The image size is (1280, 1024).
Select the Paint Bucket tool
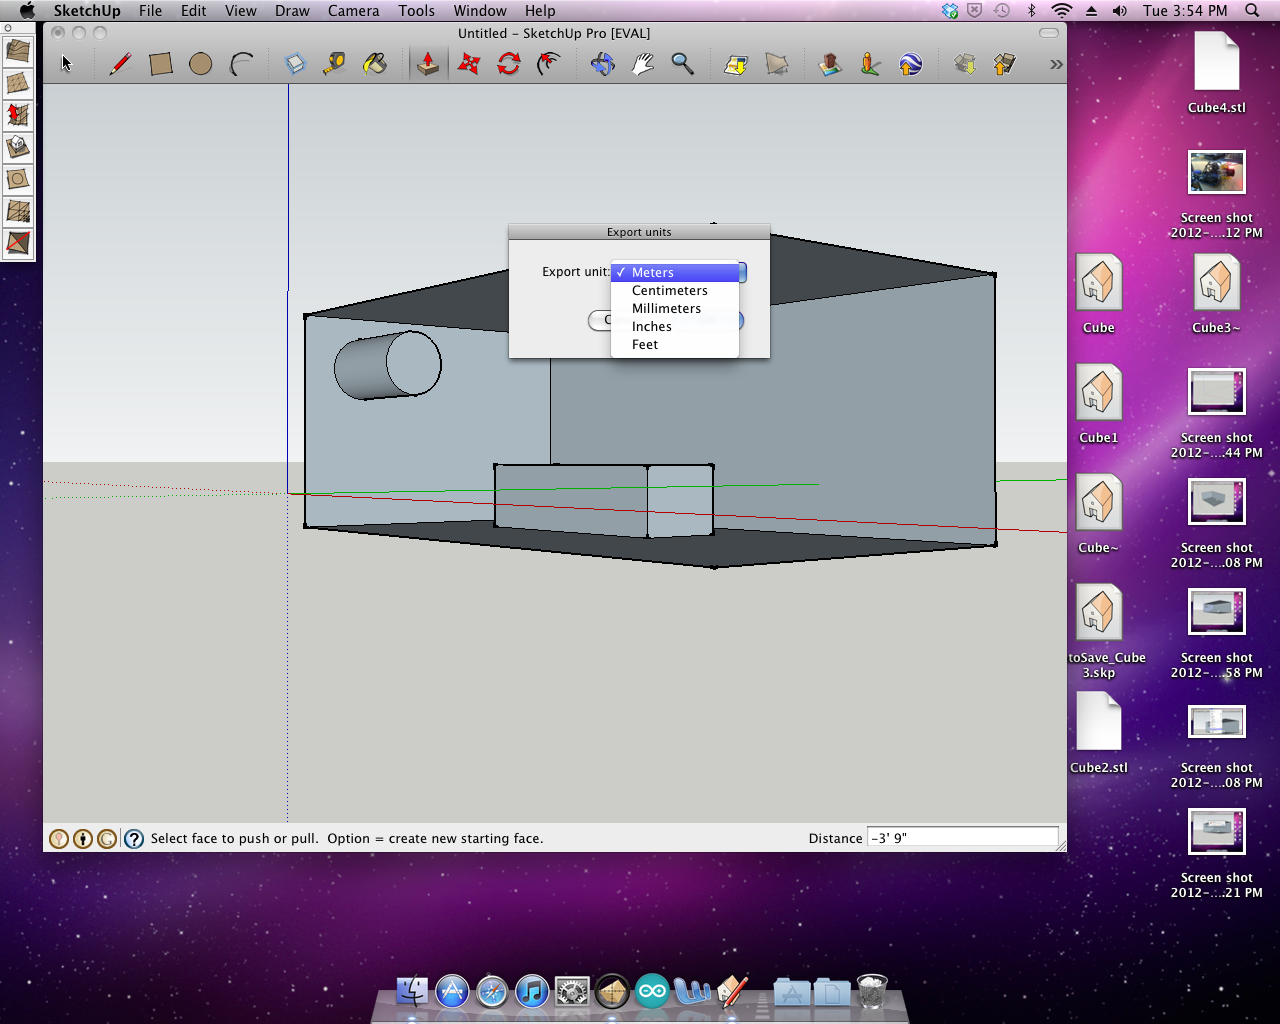tap(375, 63)
